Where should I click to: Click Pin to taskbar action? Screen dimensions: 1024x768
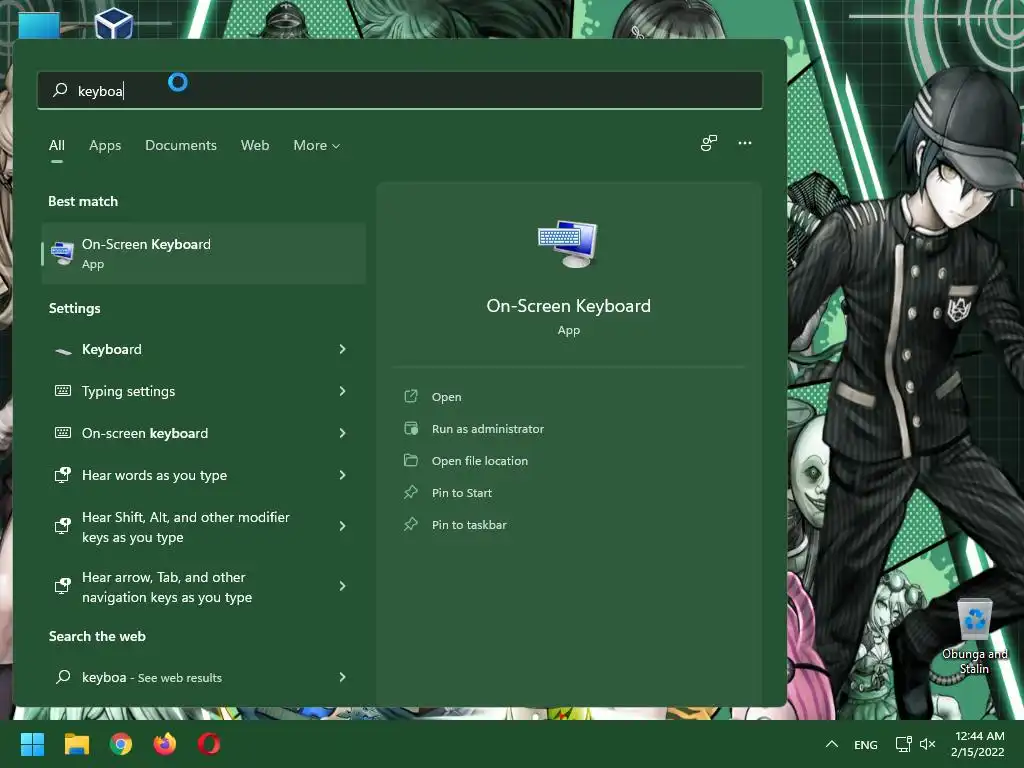point(469,525)
